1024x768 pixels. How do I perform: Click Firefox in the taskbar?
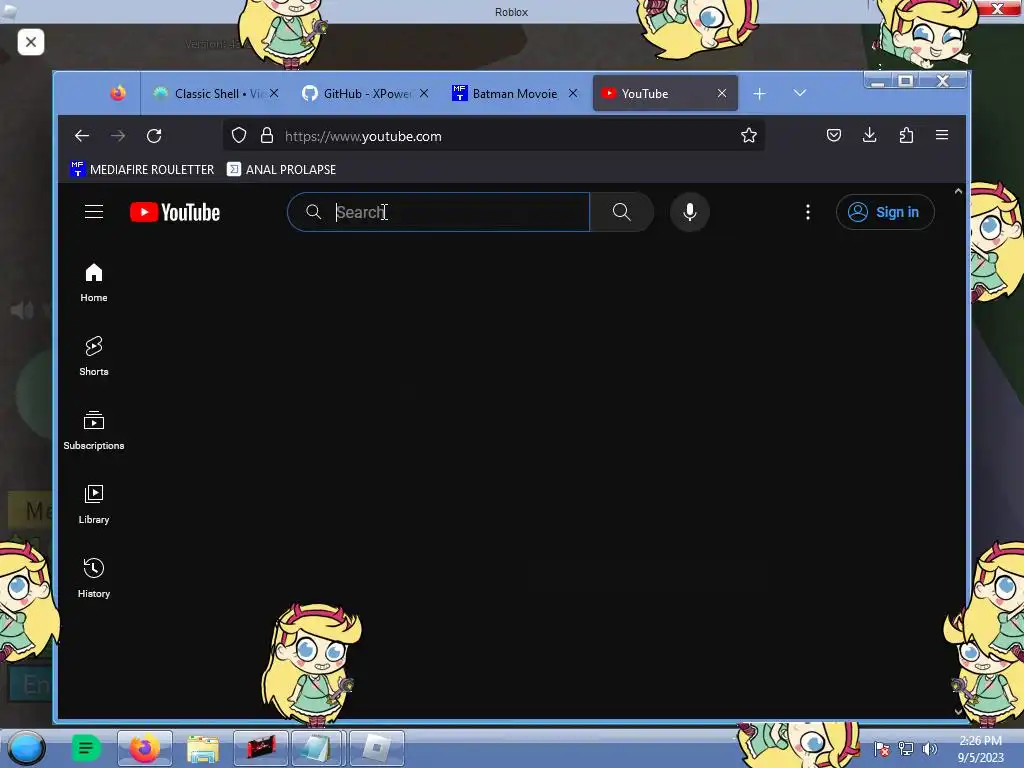coord(145,748)
